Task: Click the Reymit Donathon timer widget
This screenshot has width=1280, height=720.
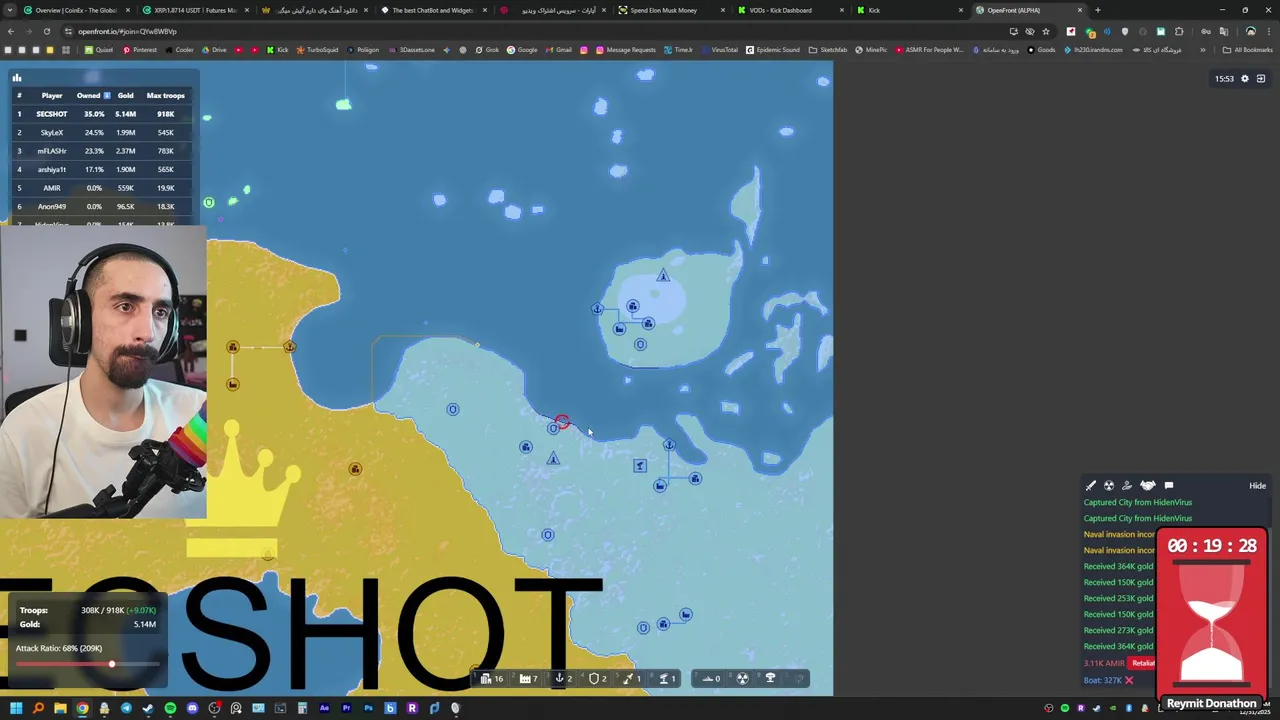Action: coord(1212,618)
